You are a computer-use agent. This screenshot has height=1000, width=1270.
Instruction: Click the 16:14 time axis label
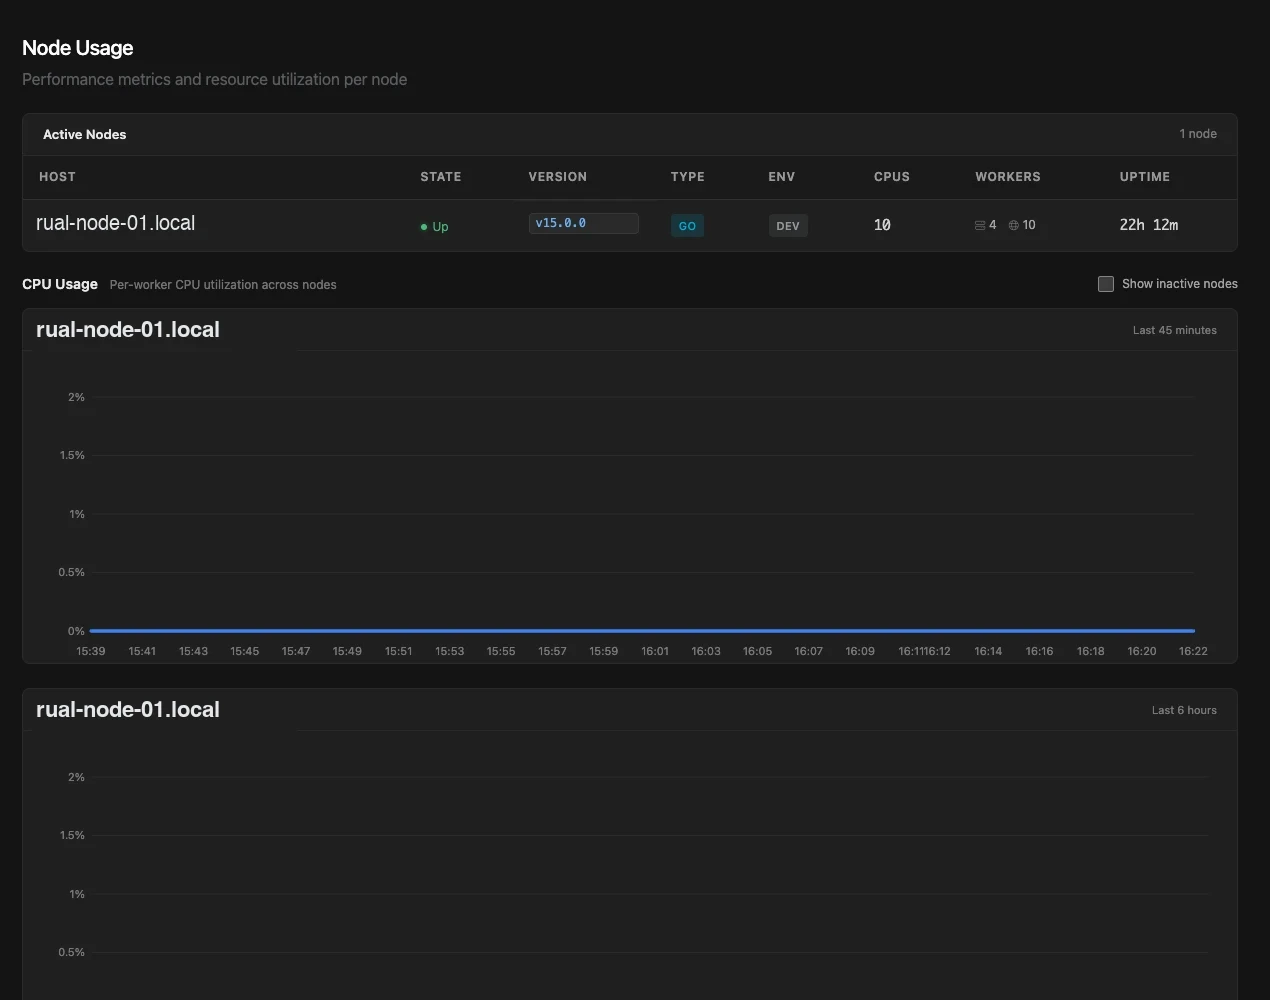988,651
